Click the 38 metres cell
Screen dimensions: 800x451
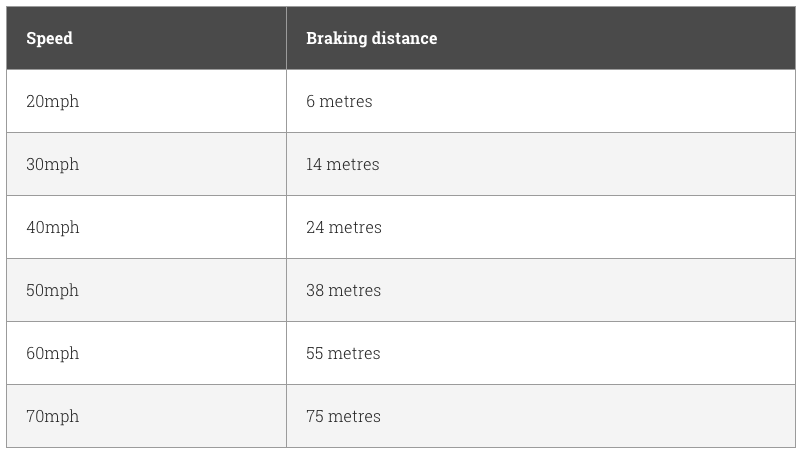click(x=343, y=290)
